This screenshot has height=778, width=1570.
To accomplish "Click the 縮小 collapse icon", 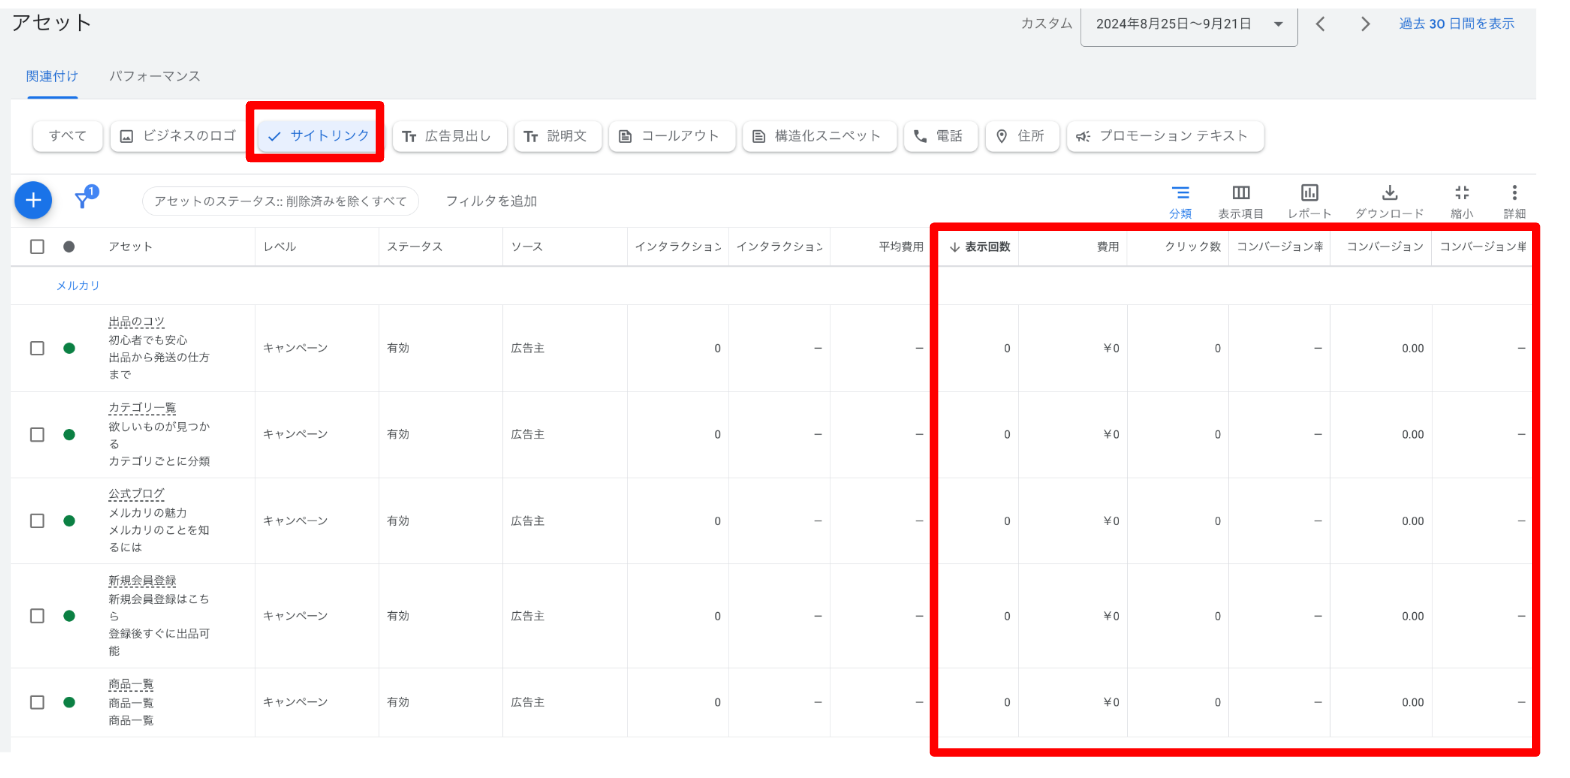I will (x=1461, y=193).
